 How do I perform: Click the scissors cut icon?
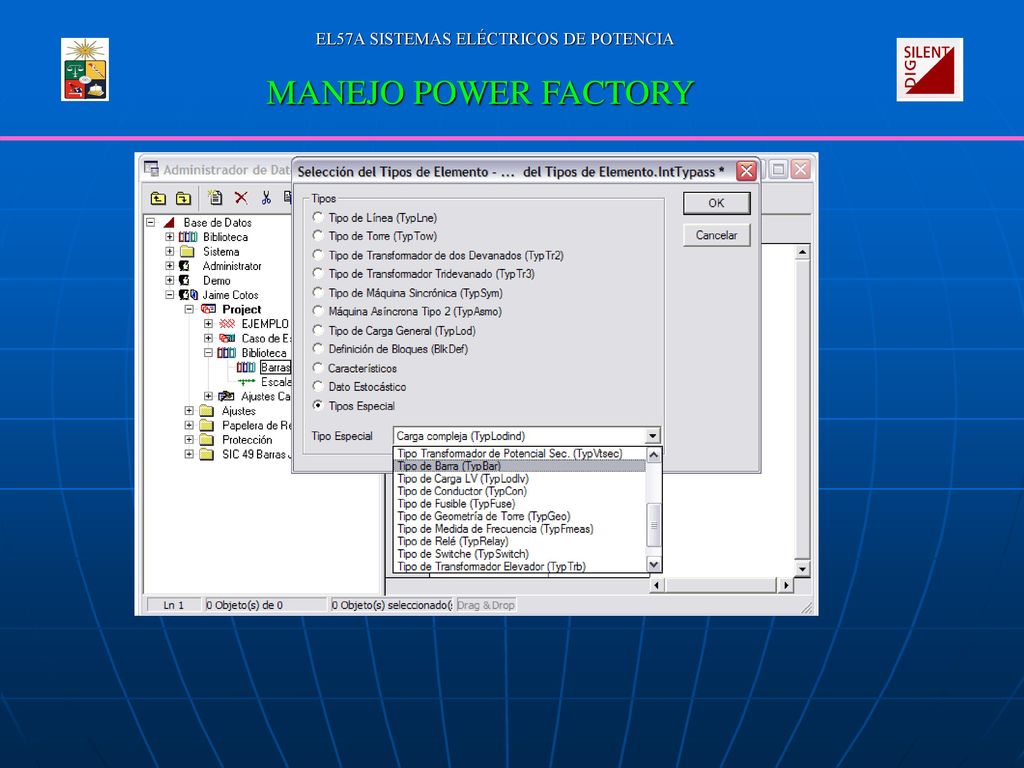[x=266, y=198]
